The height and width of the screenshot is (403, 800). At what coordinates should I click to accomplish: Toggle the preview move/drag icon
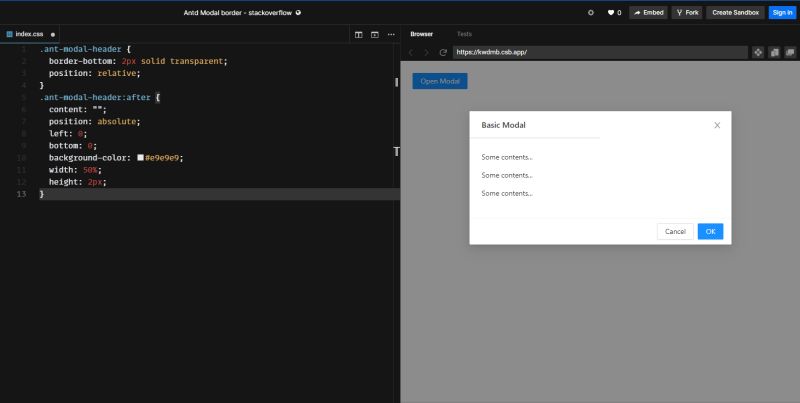pyautogui.click(x=758, y=53)
